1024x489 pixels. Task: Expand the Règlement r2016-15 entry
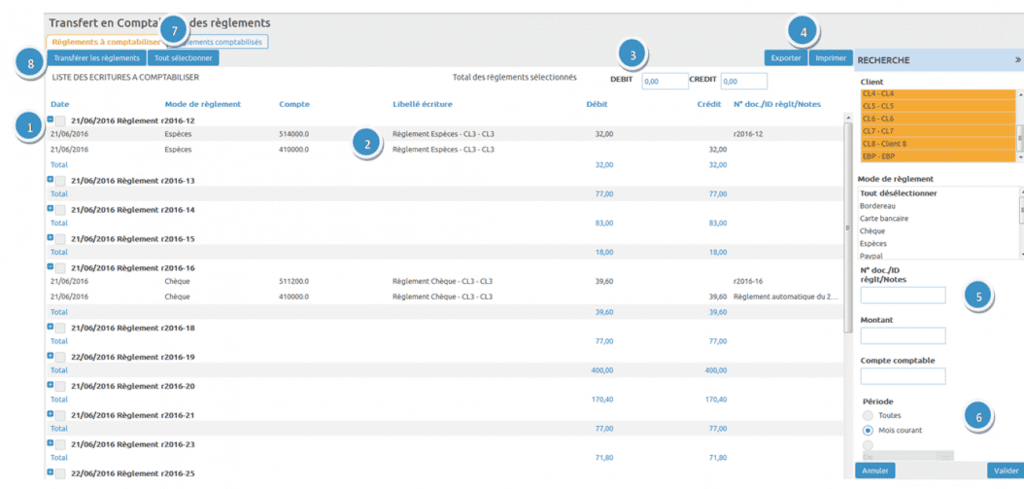pyautogui.click(x=50, y=238)
